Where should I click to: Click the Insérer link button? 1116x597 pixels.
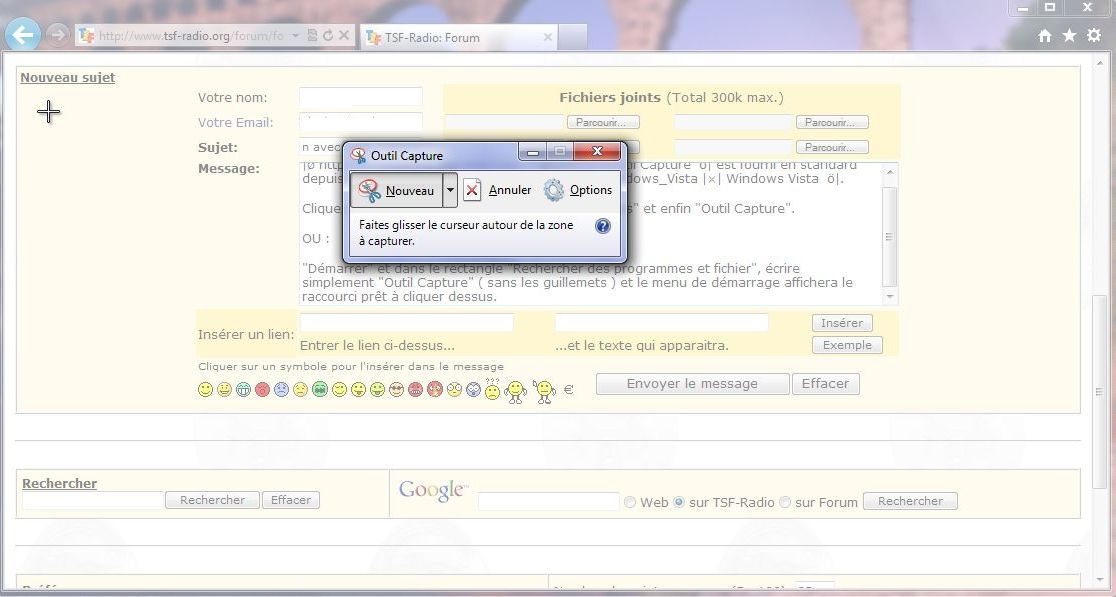click(842, 323)
